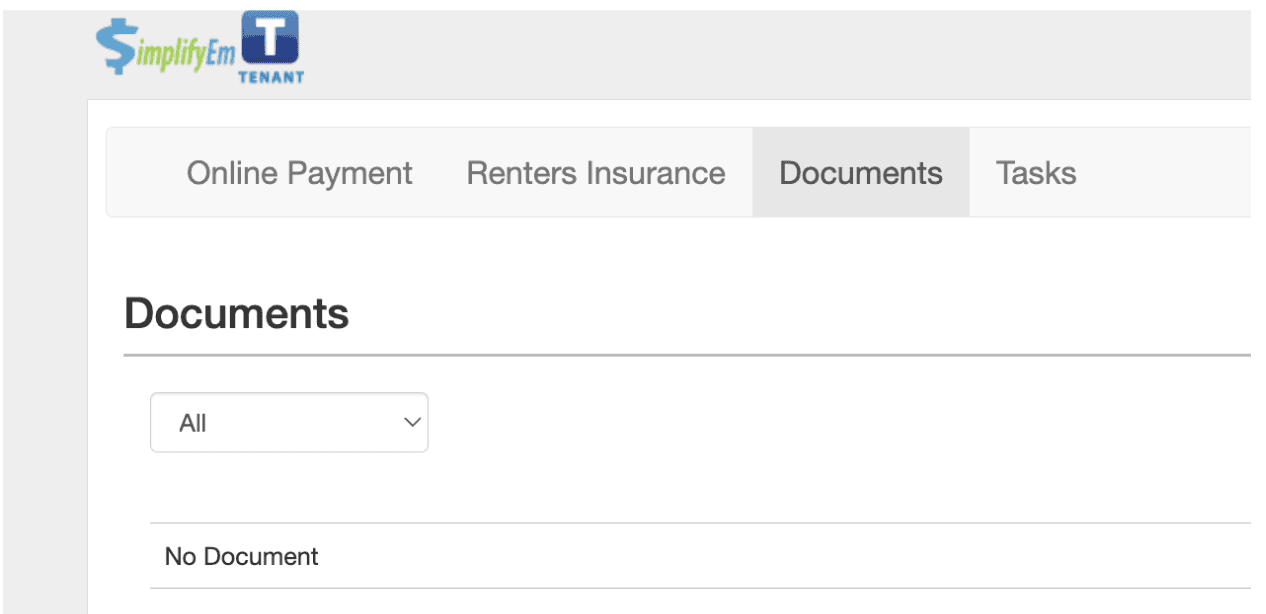Open the Online Payment tab
1266x614 pixels.
(299, 173)
